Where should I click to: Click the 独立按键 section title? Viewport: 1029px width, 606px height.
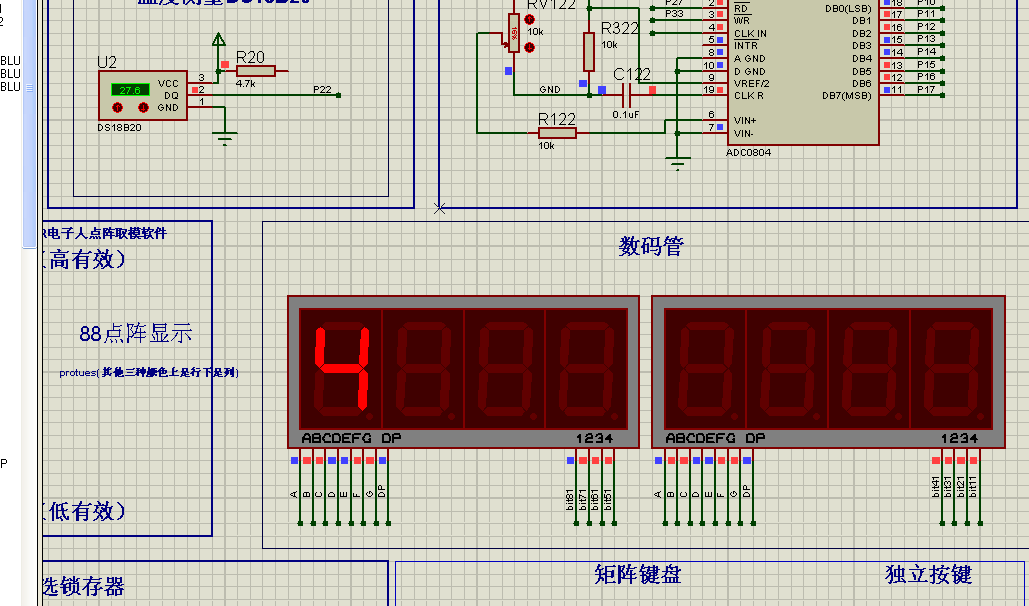pos(928,574)
